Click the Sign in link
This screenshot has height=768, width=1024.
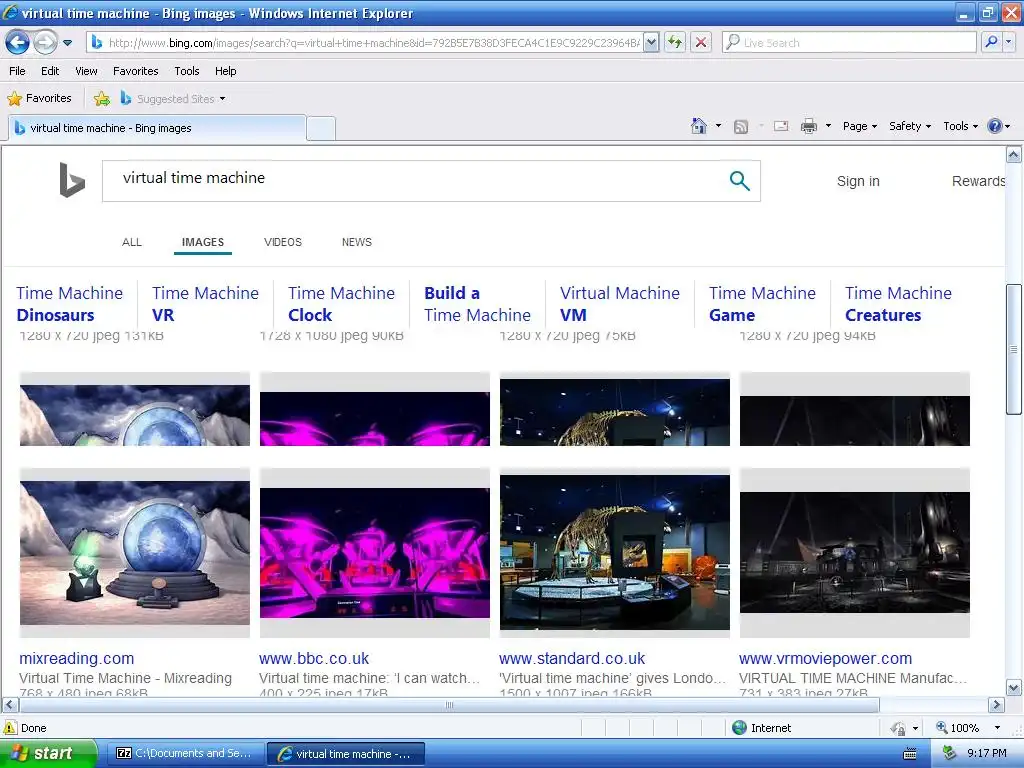coord(858,181)
